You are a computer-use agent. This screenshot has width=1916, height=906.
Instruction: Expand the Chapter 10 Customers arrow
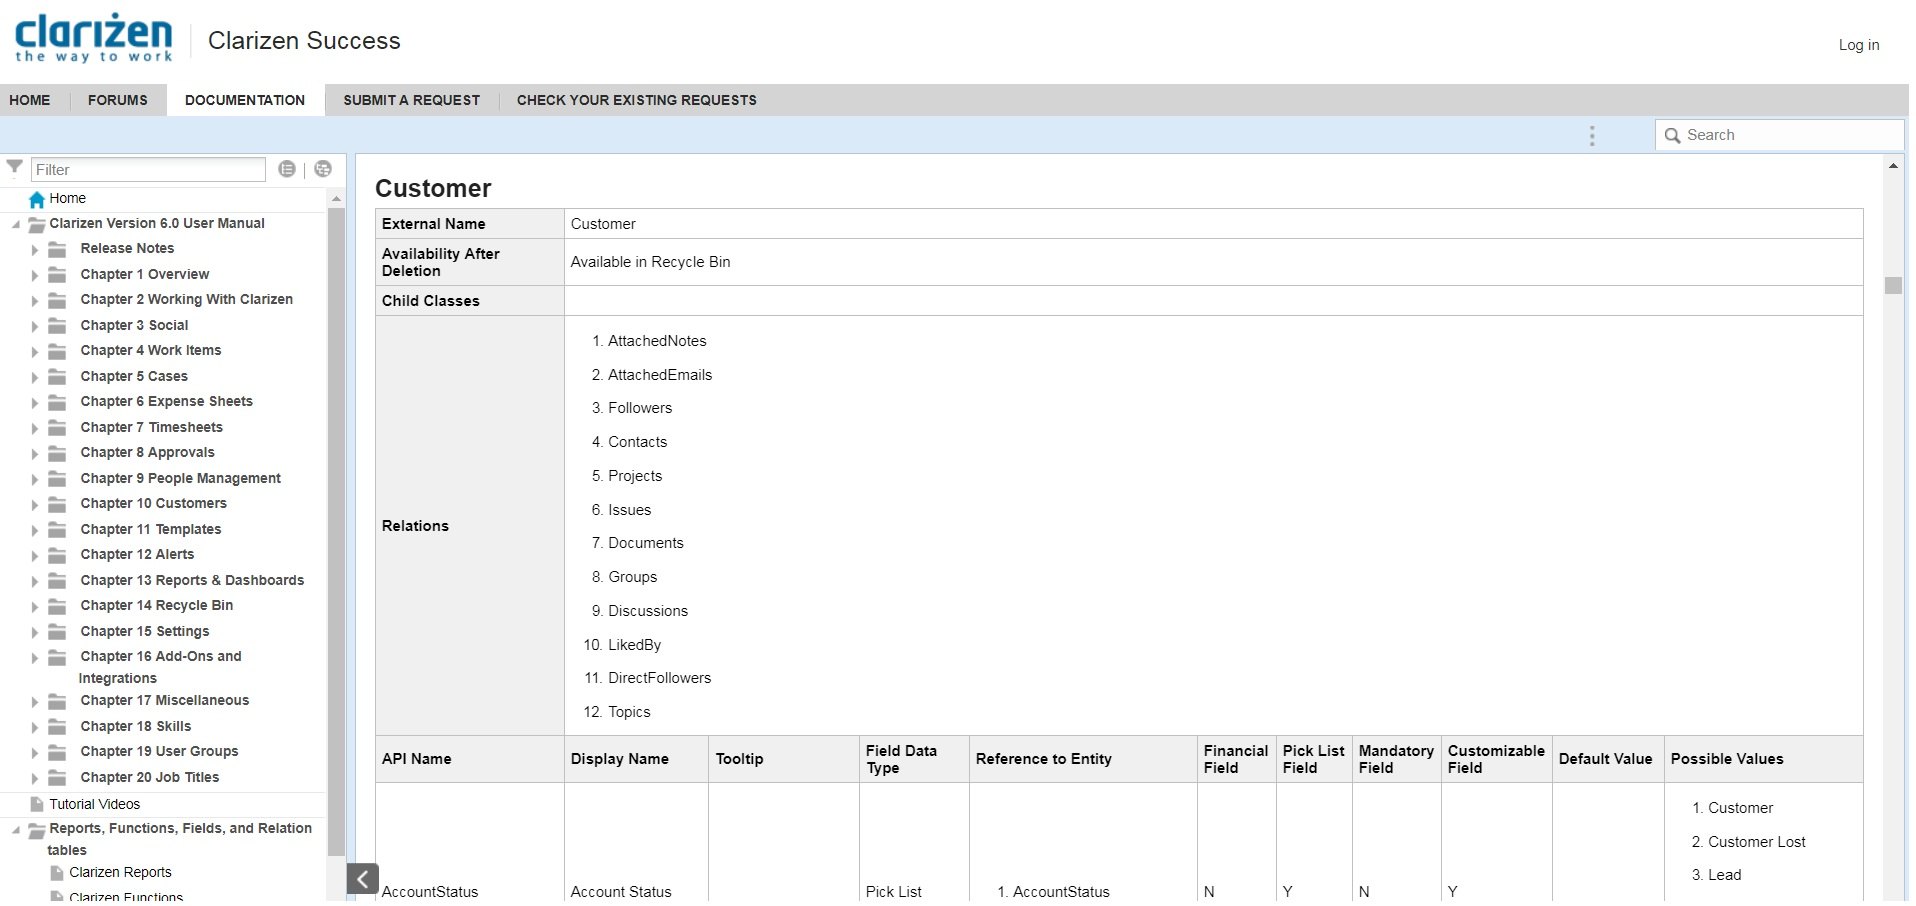point(35,504)
